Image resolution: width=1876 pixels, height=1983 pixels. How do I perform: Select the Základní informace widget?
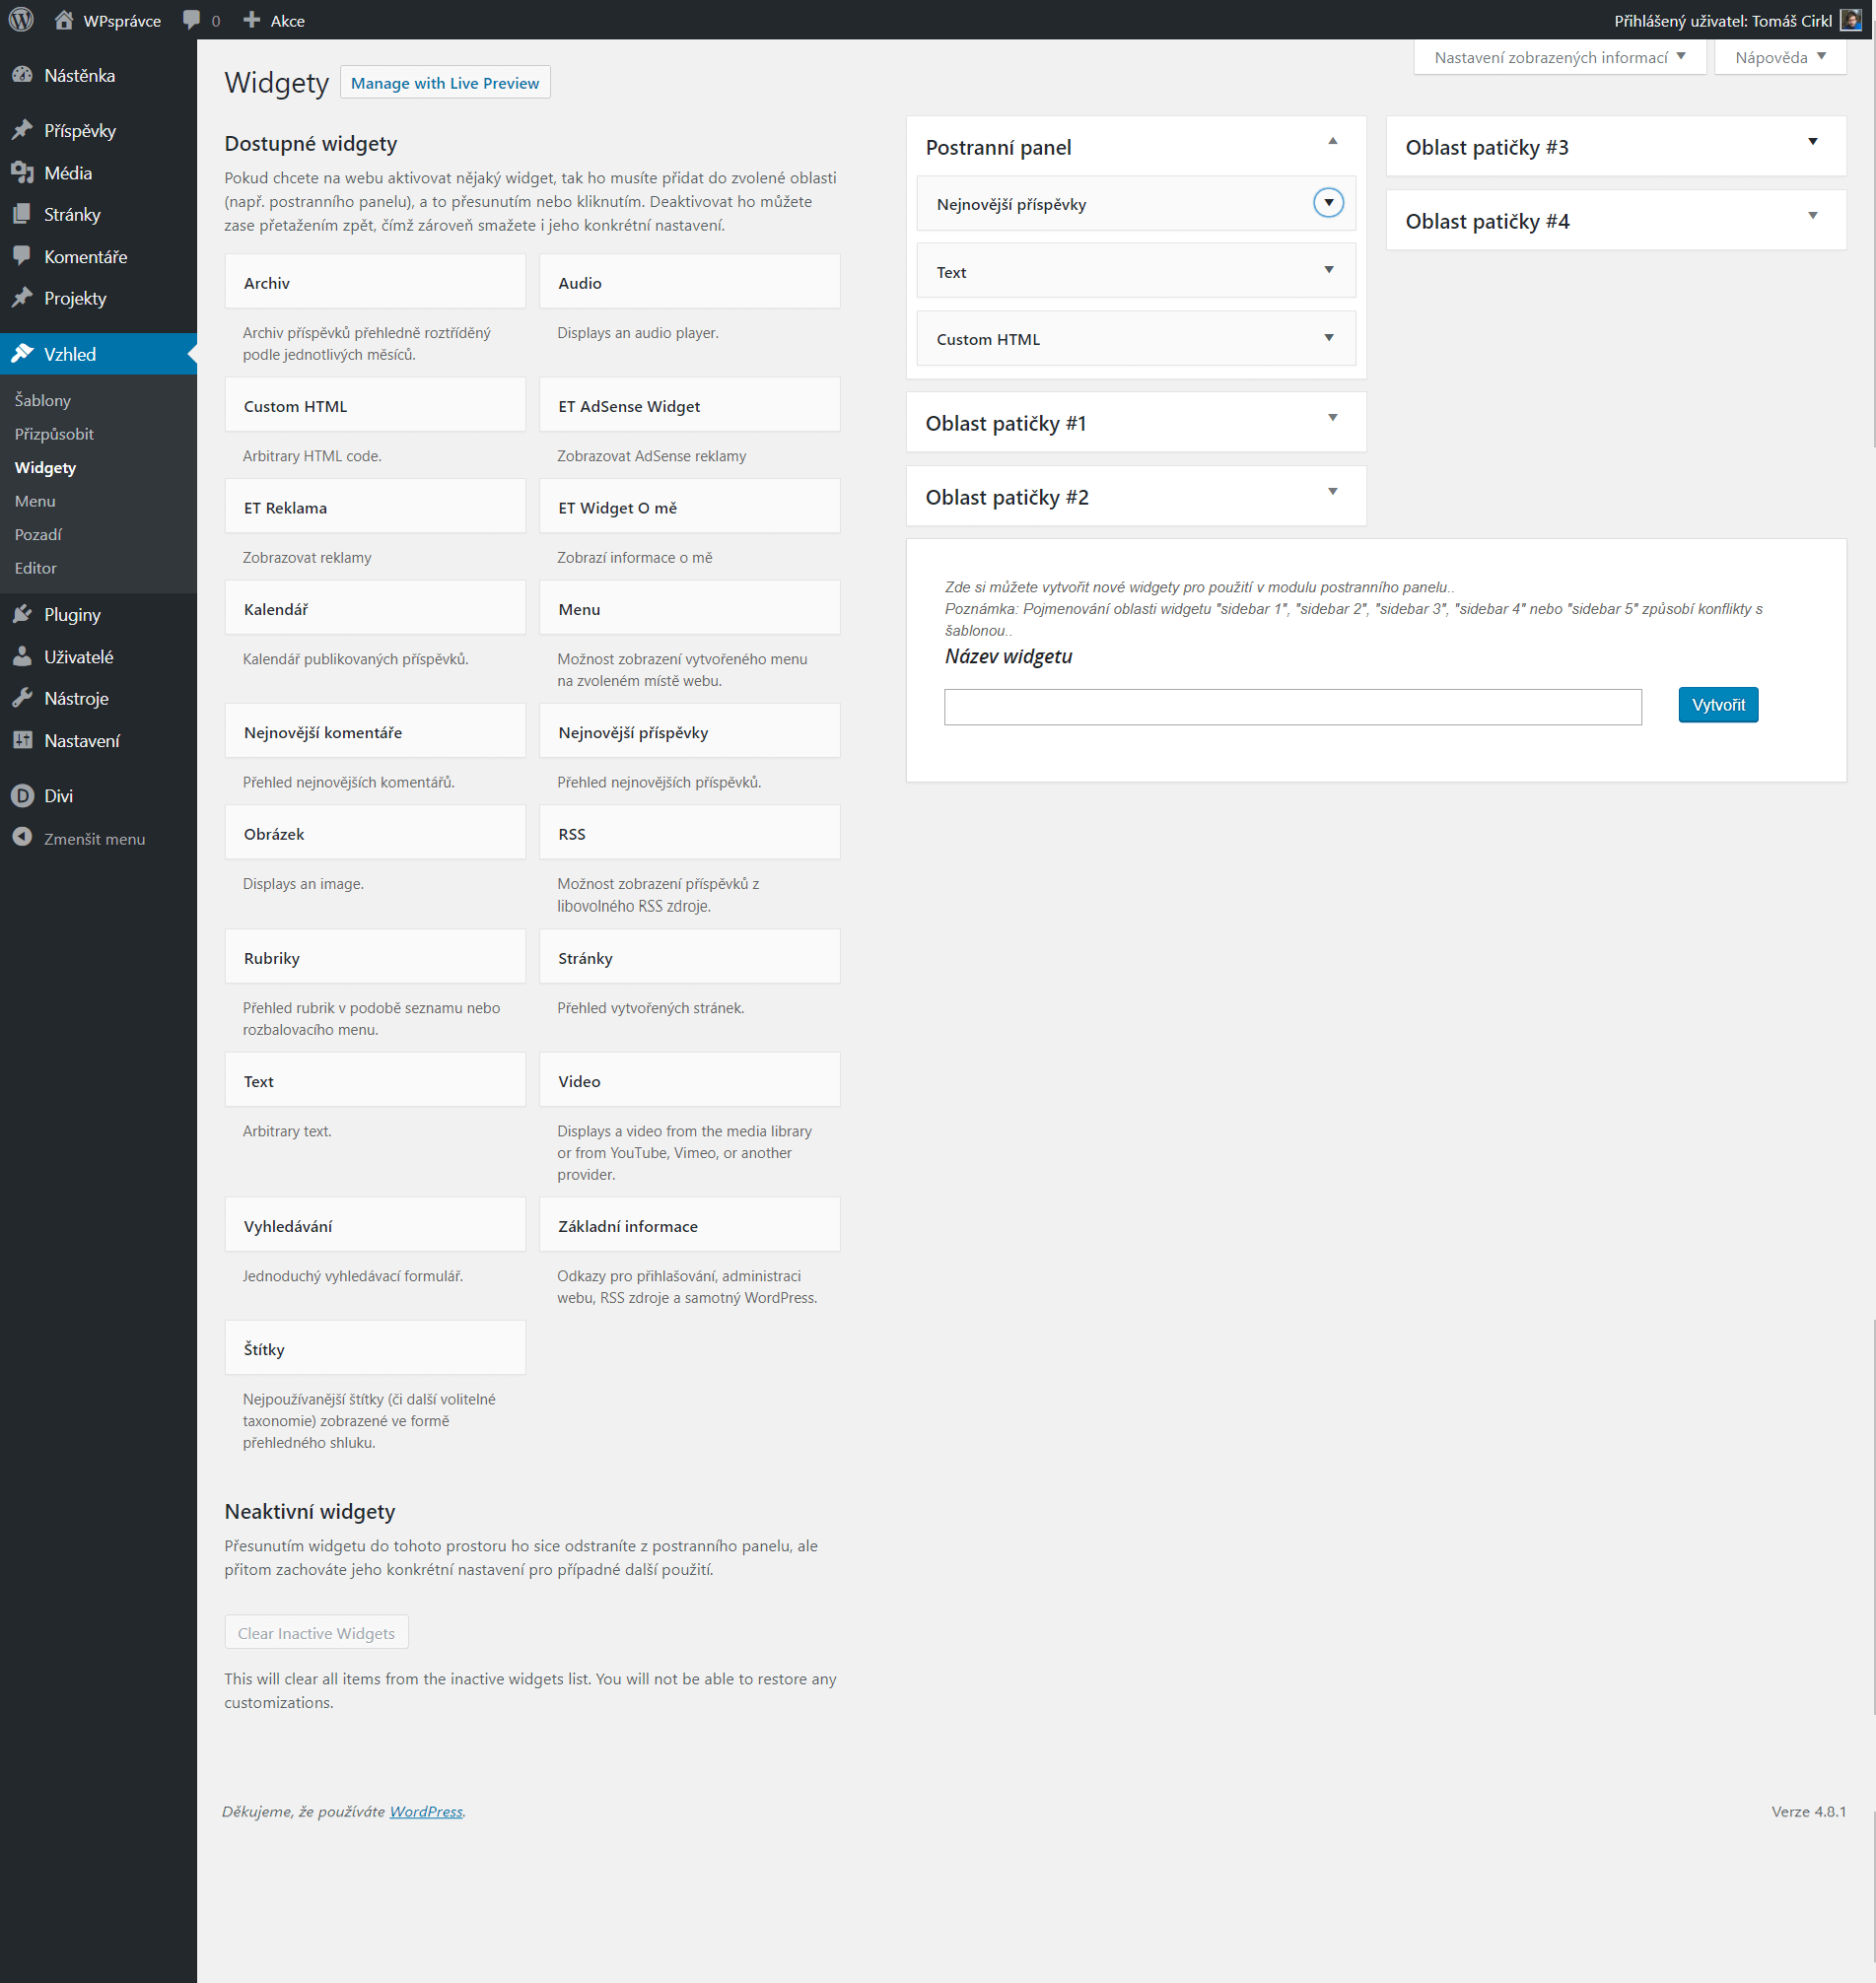pos(689,1225)
